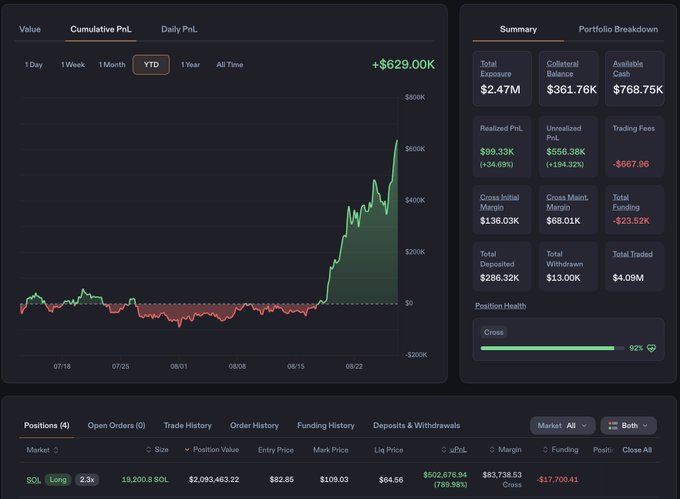Open the SOL market link
Screen dimensions: 680x499
coord(33,479)
